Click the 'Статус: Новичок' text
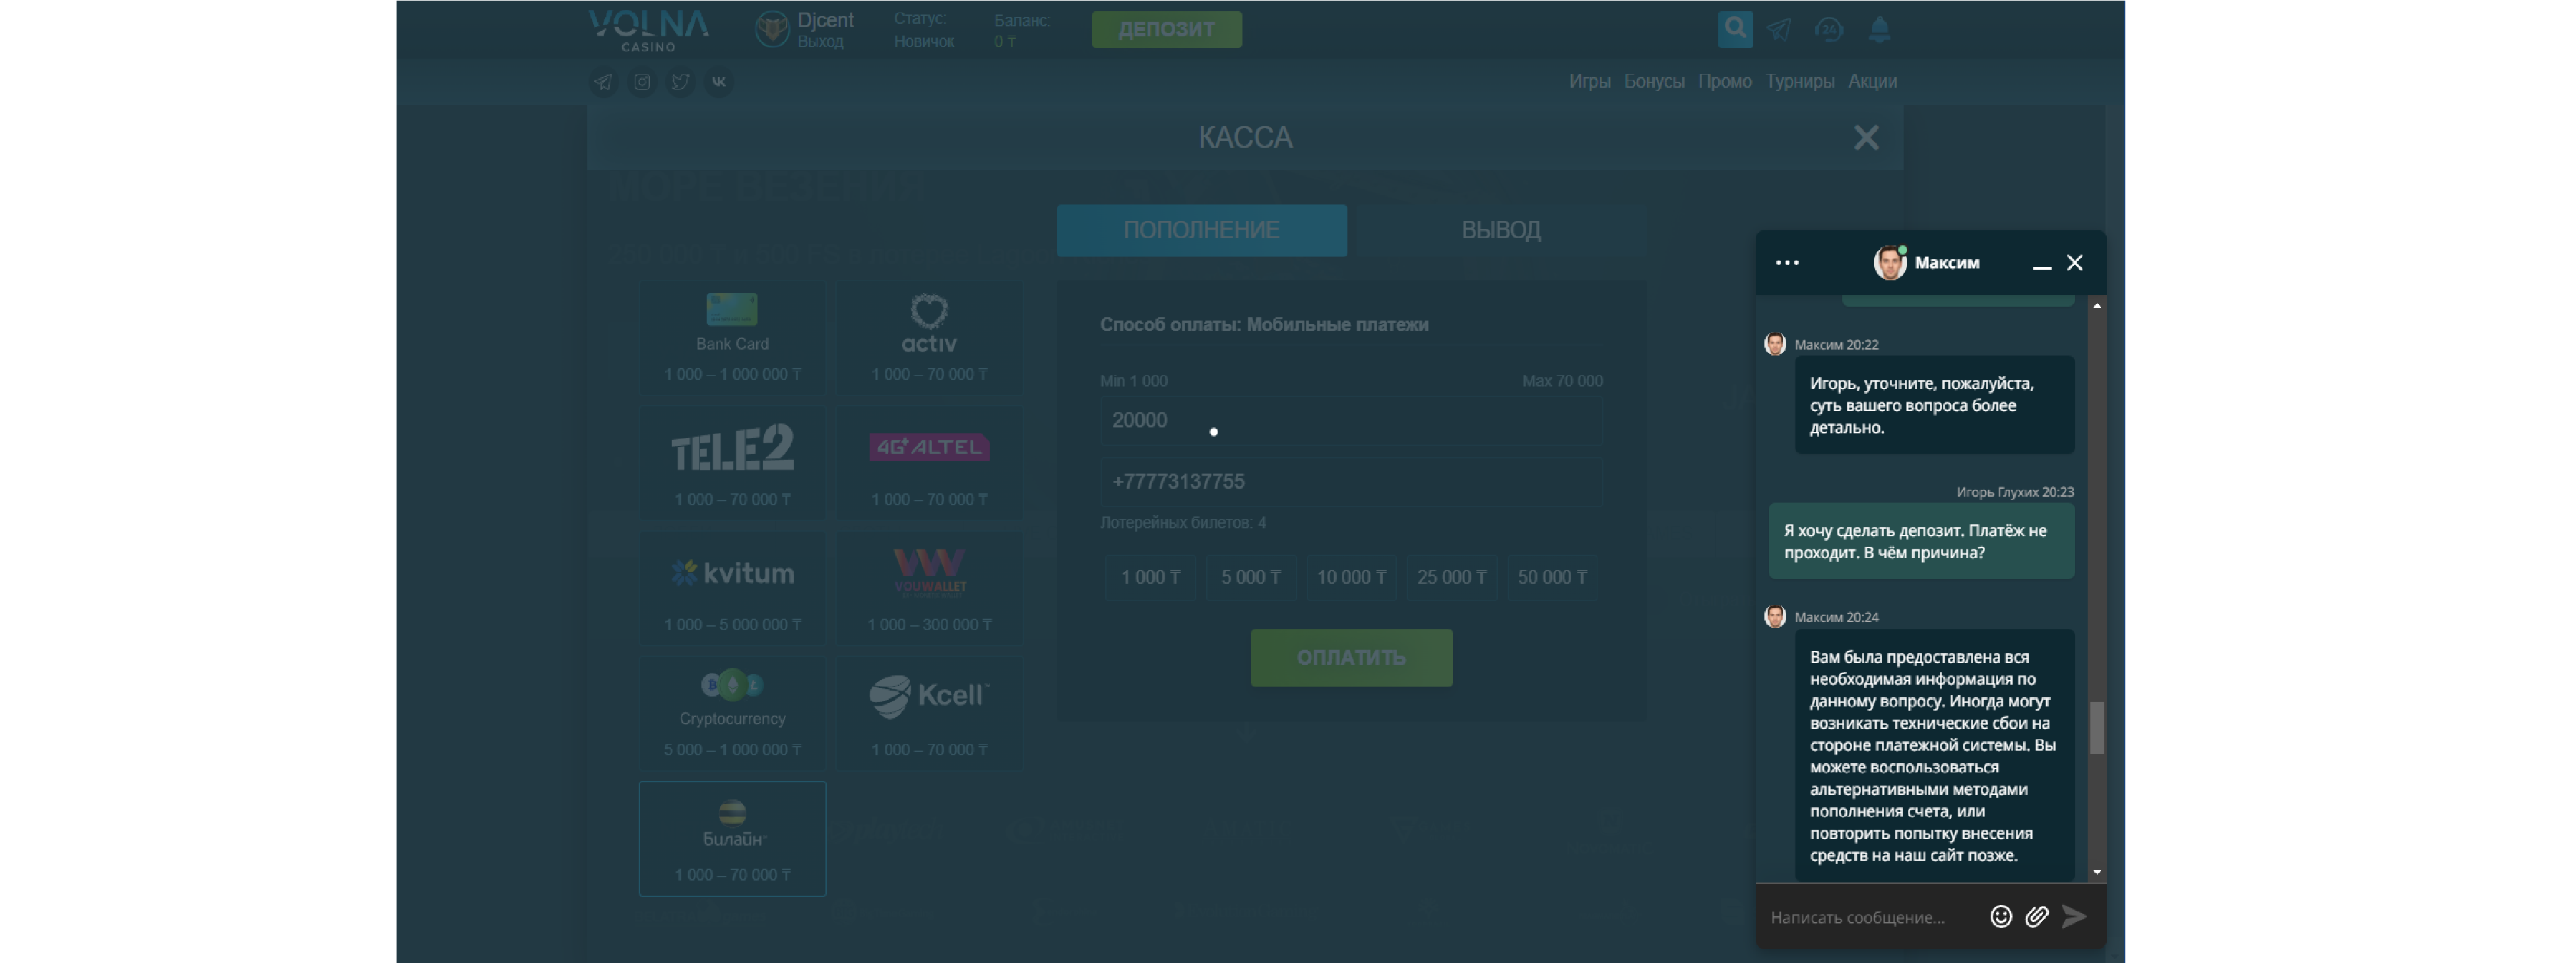 pos(923,30)
